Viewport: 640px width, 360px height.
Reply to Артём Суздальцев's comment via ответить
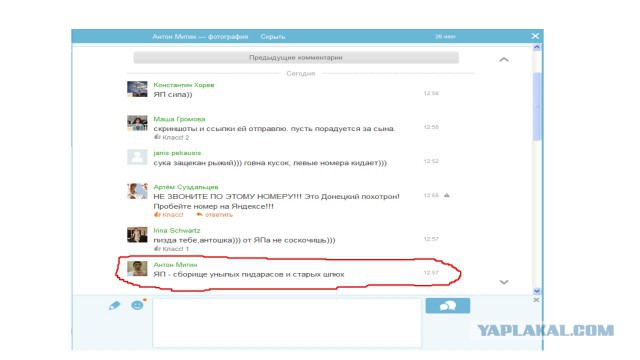214,215
